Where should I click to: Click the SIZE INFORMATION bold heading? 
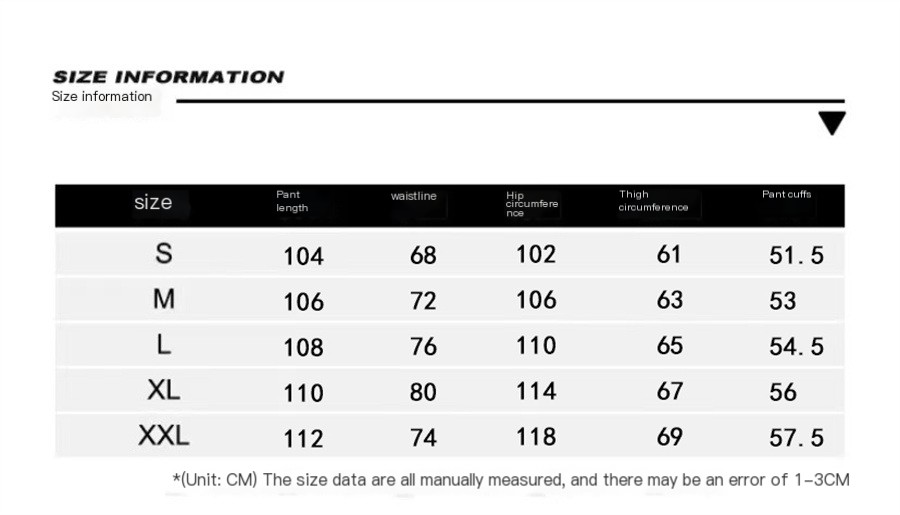click(168, 77)
